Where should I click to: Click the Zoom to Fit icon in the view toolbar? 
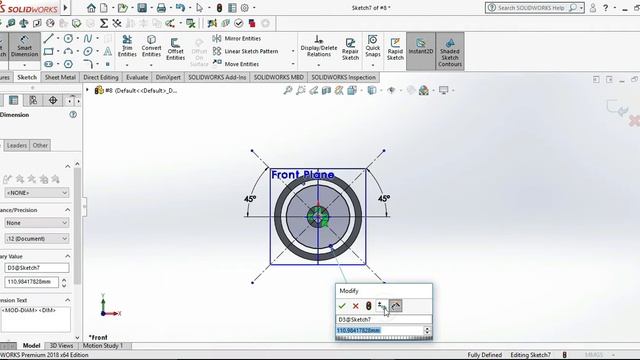(x=288, y=90)
